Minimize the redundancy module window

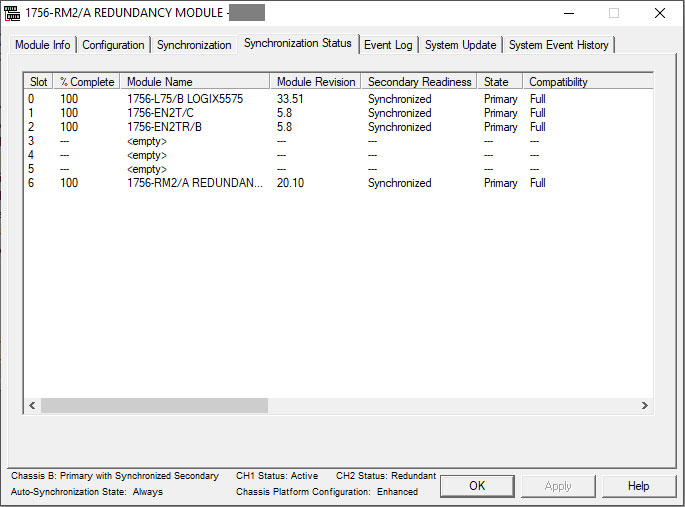click(569, 13)
